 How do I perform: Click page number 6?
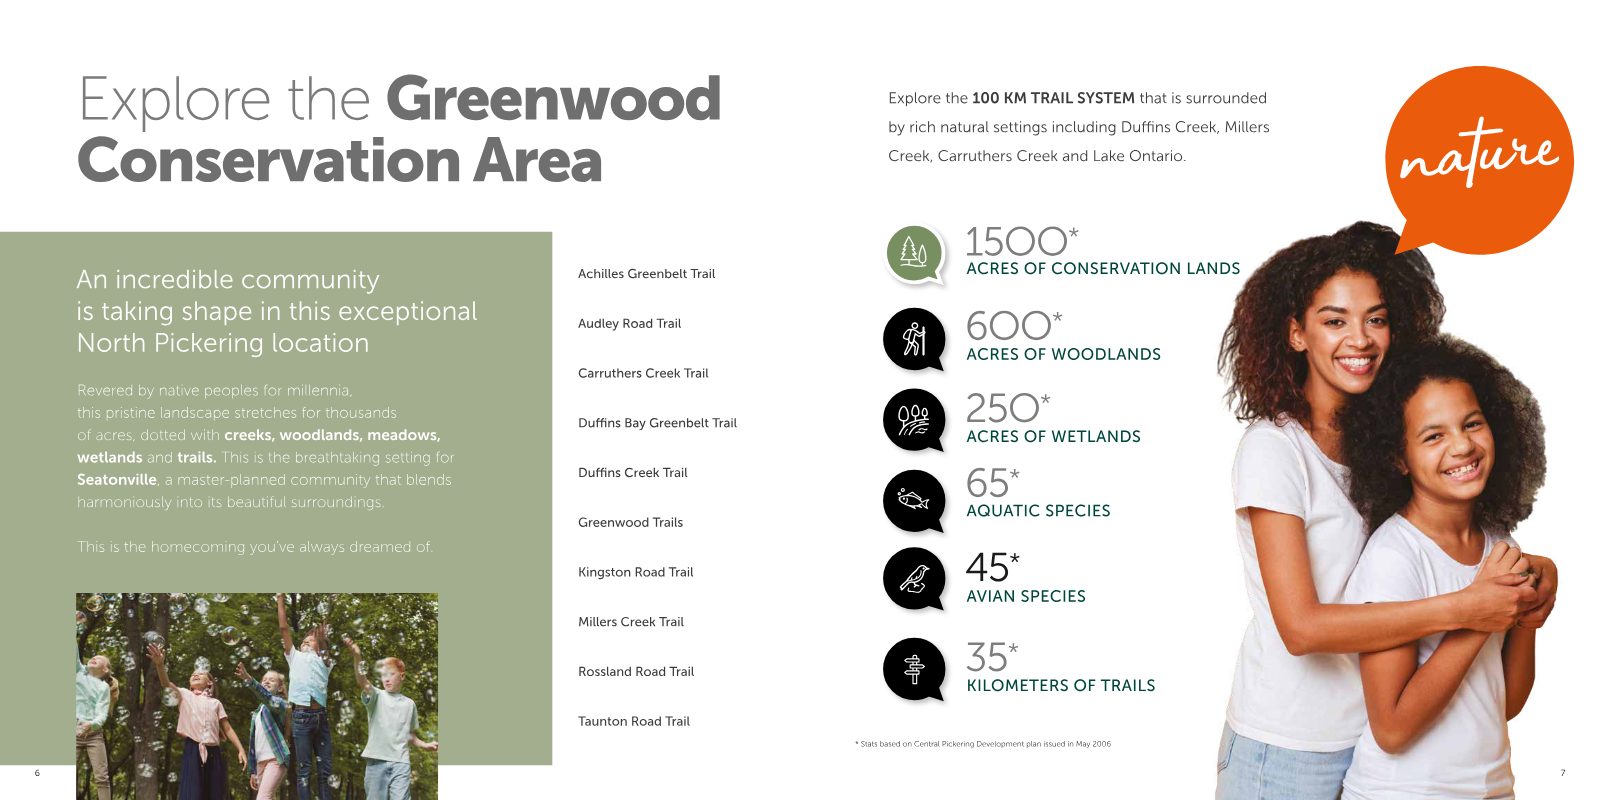(37, 773)
